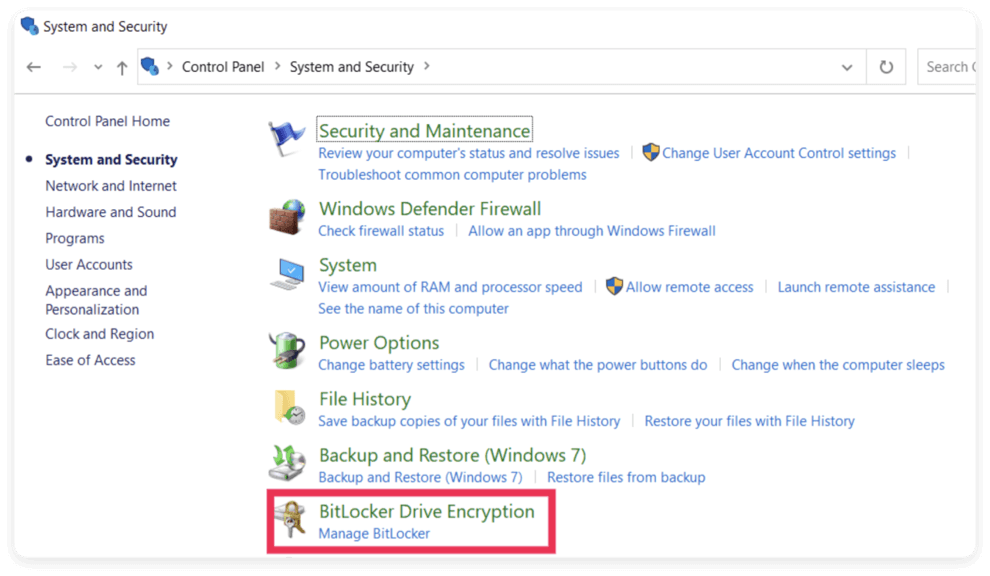Open Manage BitLocker

coord(372,533)
